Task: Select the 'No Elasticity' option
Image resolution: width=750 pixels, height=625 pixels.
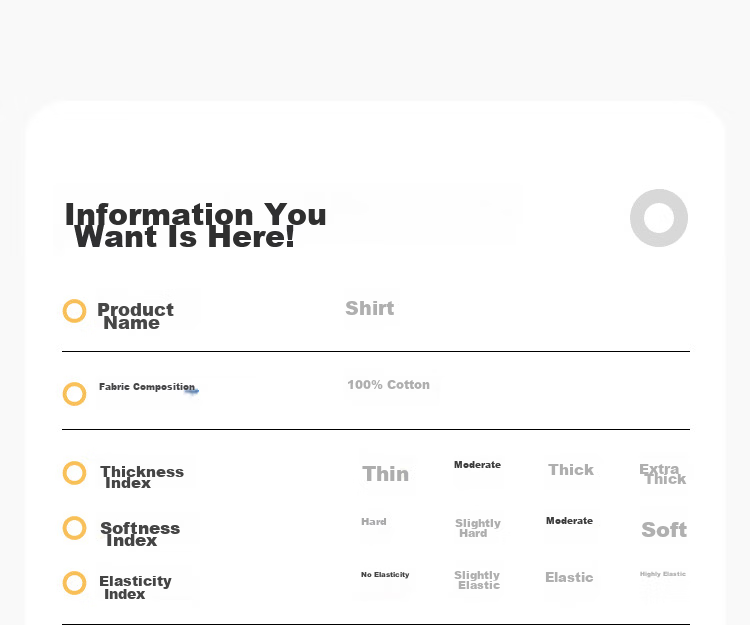Action: click(x=385, y=574)
